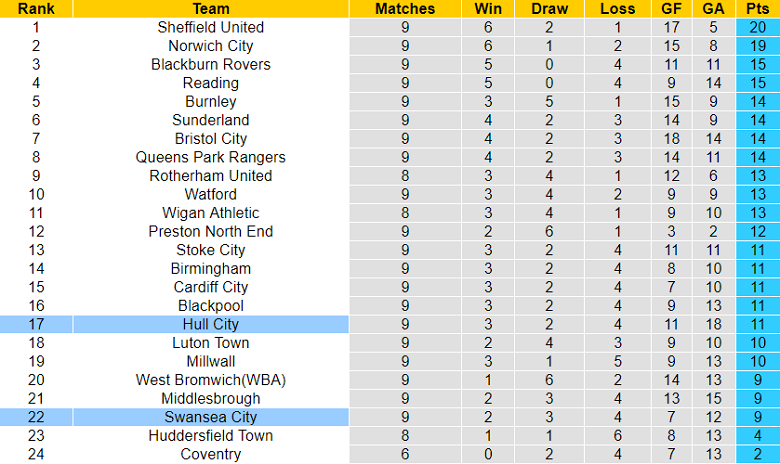Click the Draw column header

(550, 8)
